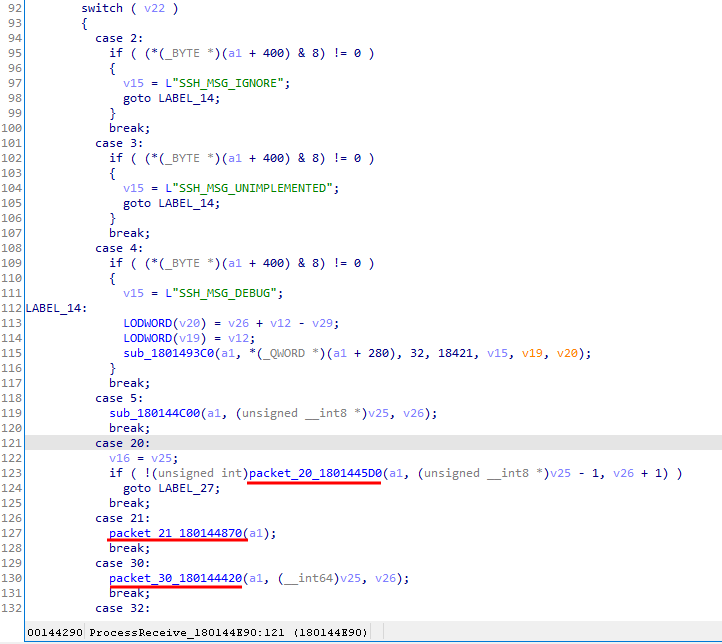Click the highlighted case 20: line
This screenshot has width=722, height=644.
tap(123, 443)
